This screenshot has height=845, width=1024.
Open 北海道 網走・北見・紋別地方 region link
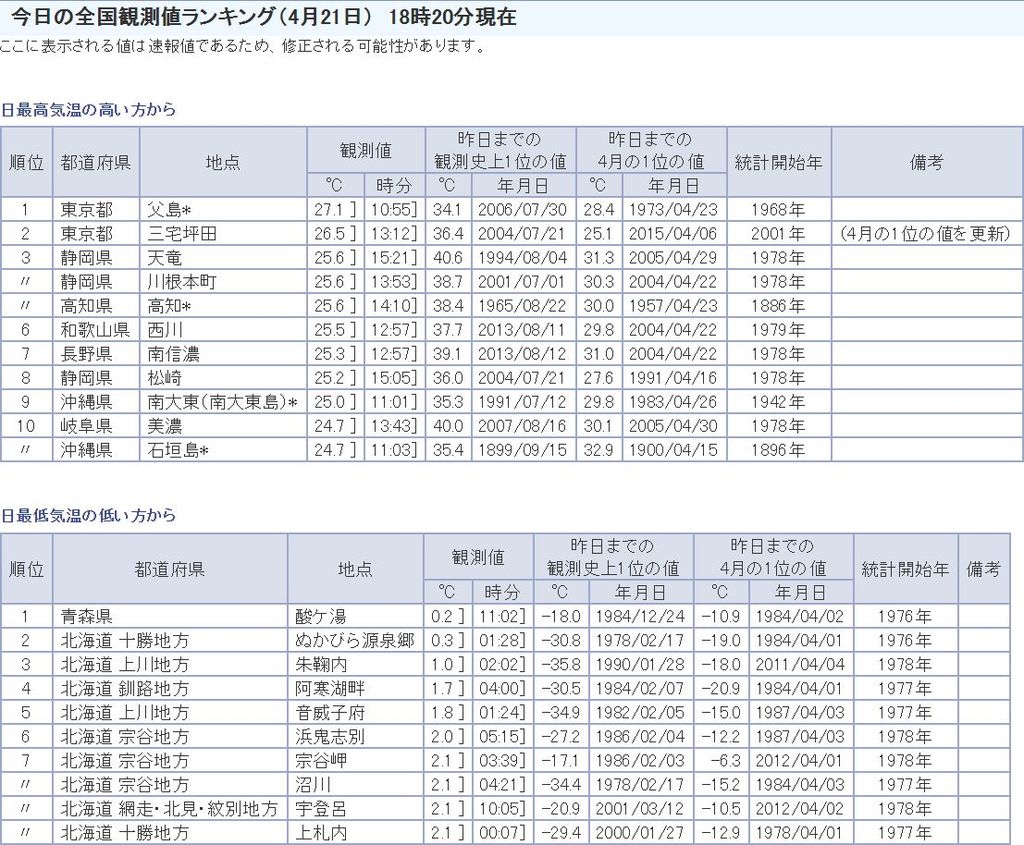[169, 809]
